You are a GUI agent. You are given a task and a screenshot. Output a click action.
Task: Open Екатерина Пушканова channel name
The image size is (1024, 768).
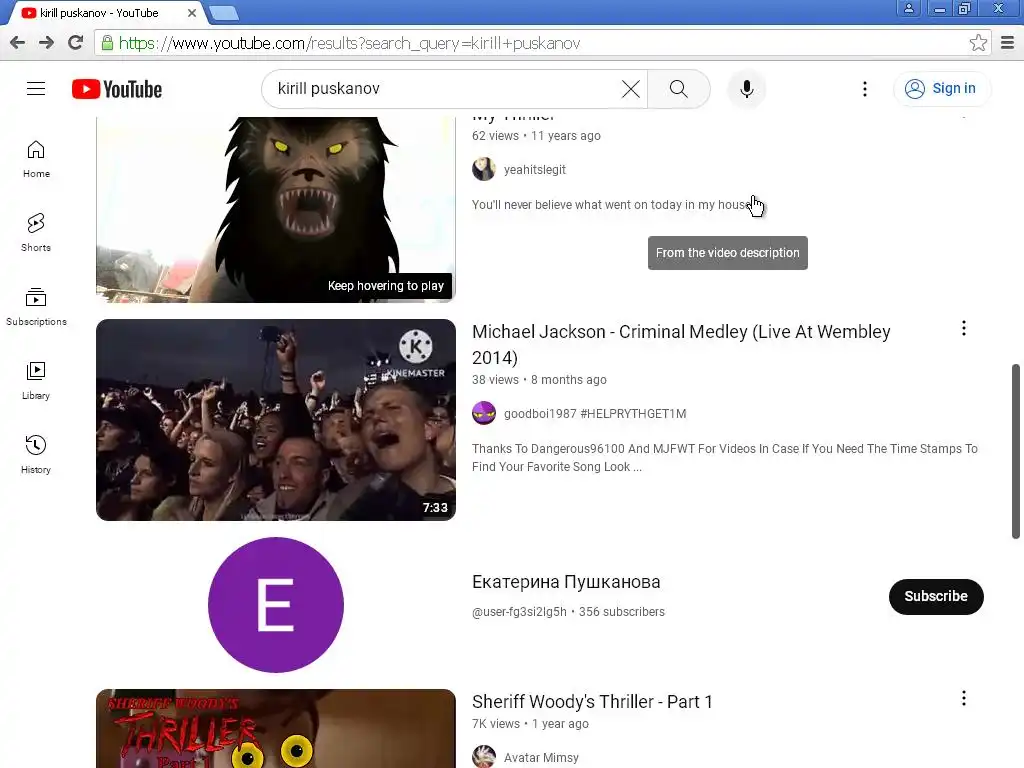click(566, 582)
